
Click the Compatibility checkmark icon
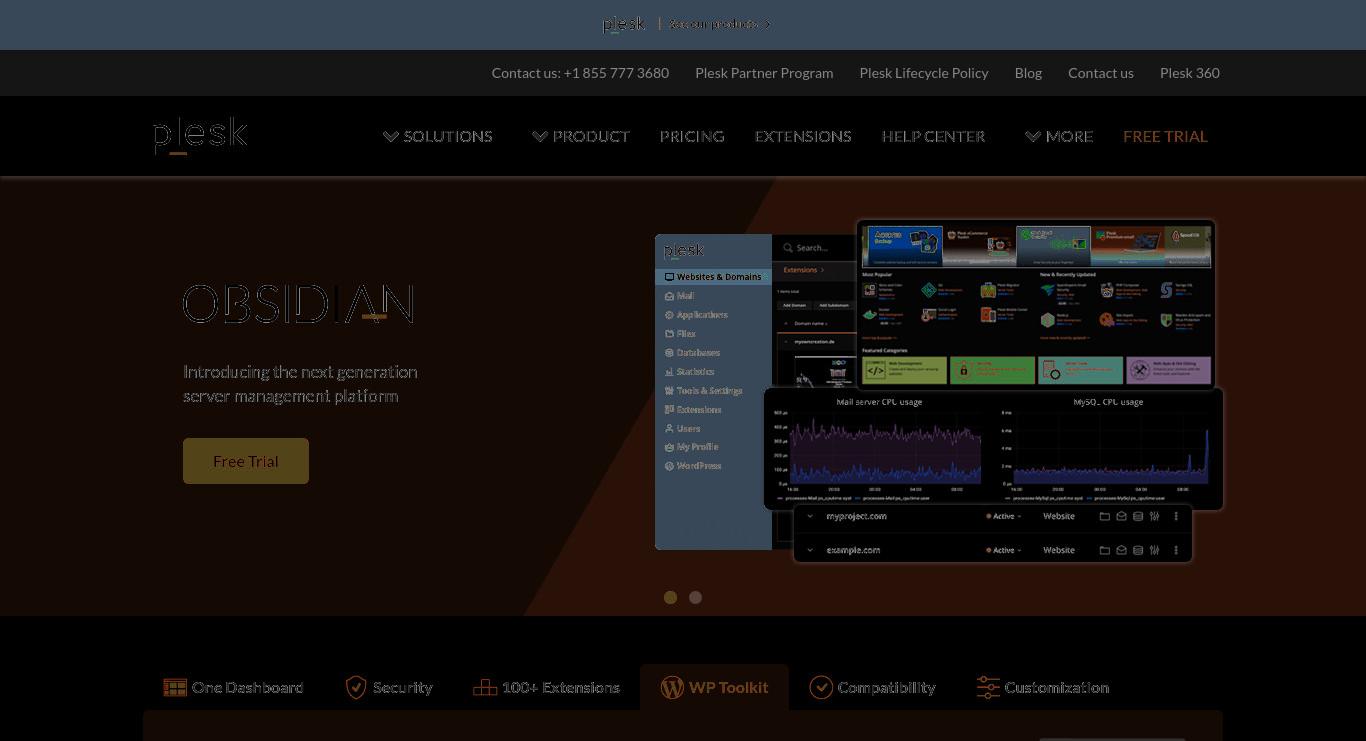[x=821, y=687]
